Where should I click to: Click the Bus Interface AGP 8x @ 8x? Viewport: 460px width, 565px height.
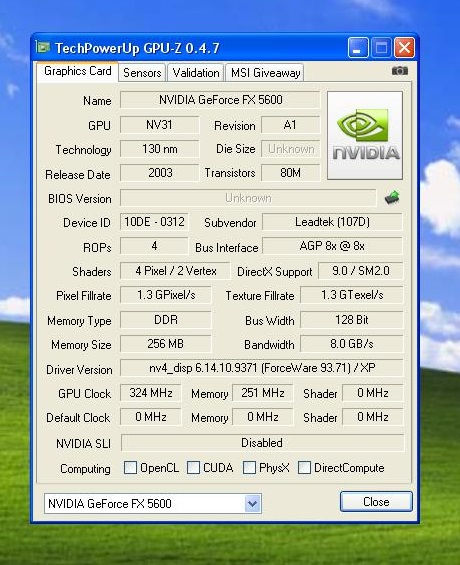332,246
